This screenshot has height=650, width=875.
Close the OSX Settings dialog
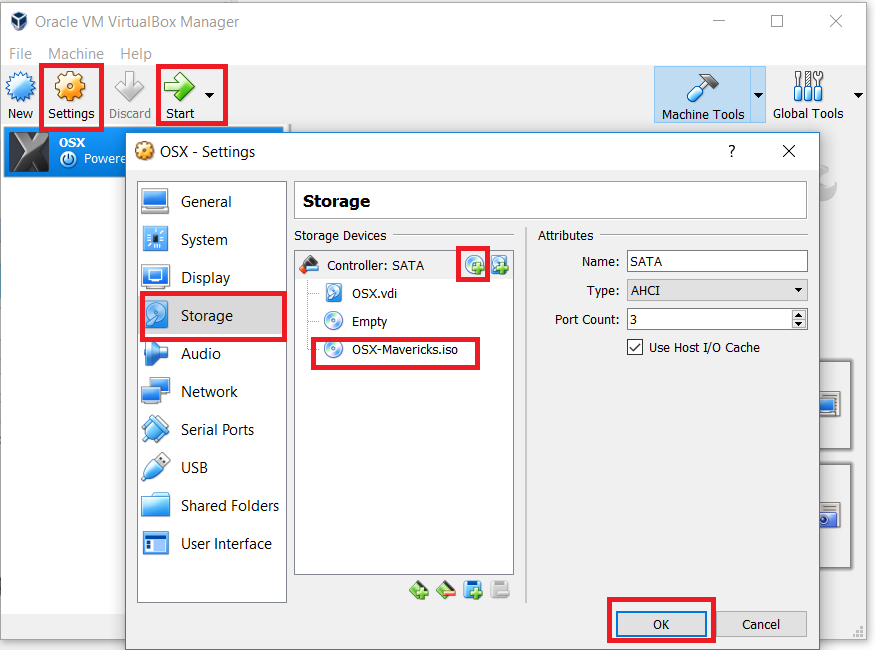coord(789,151)
